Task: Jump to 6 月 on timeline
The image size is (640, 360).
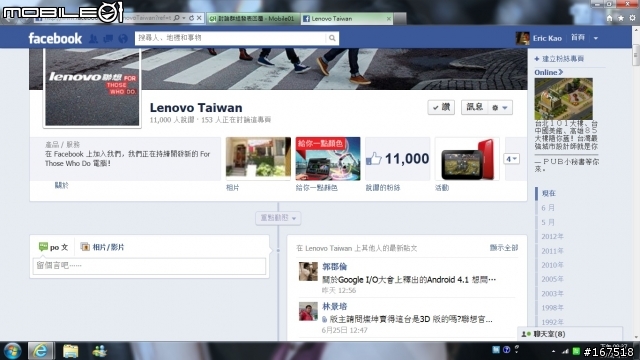Action: coord(548,208)
